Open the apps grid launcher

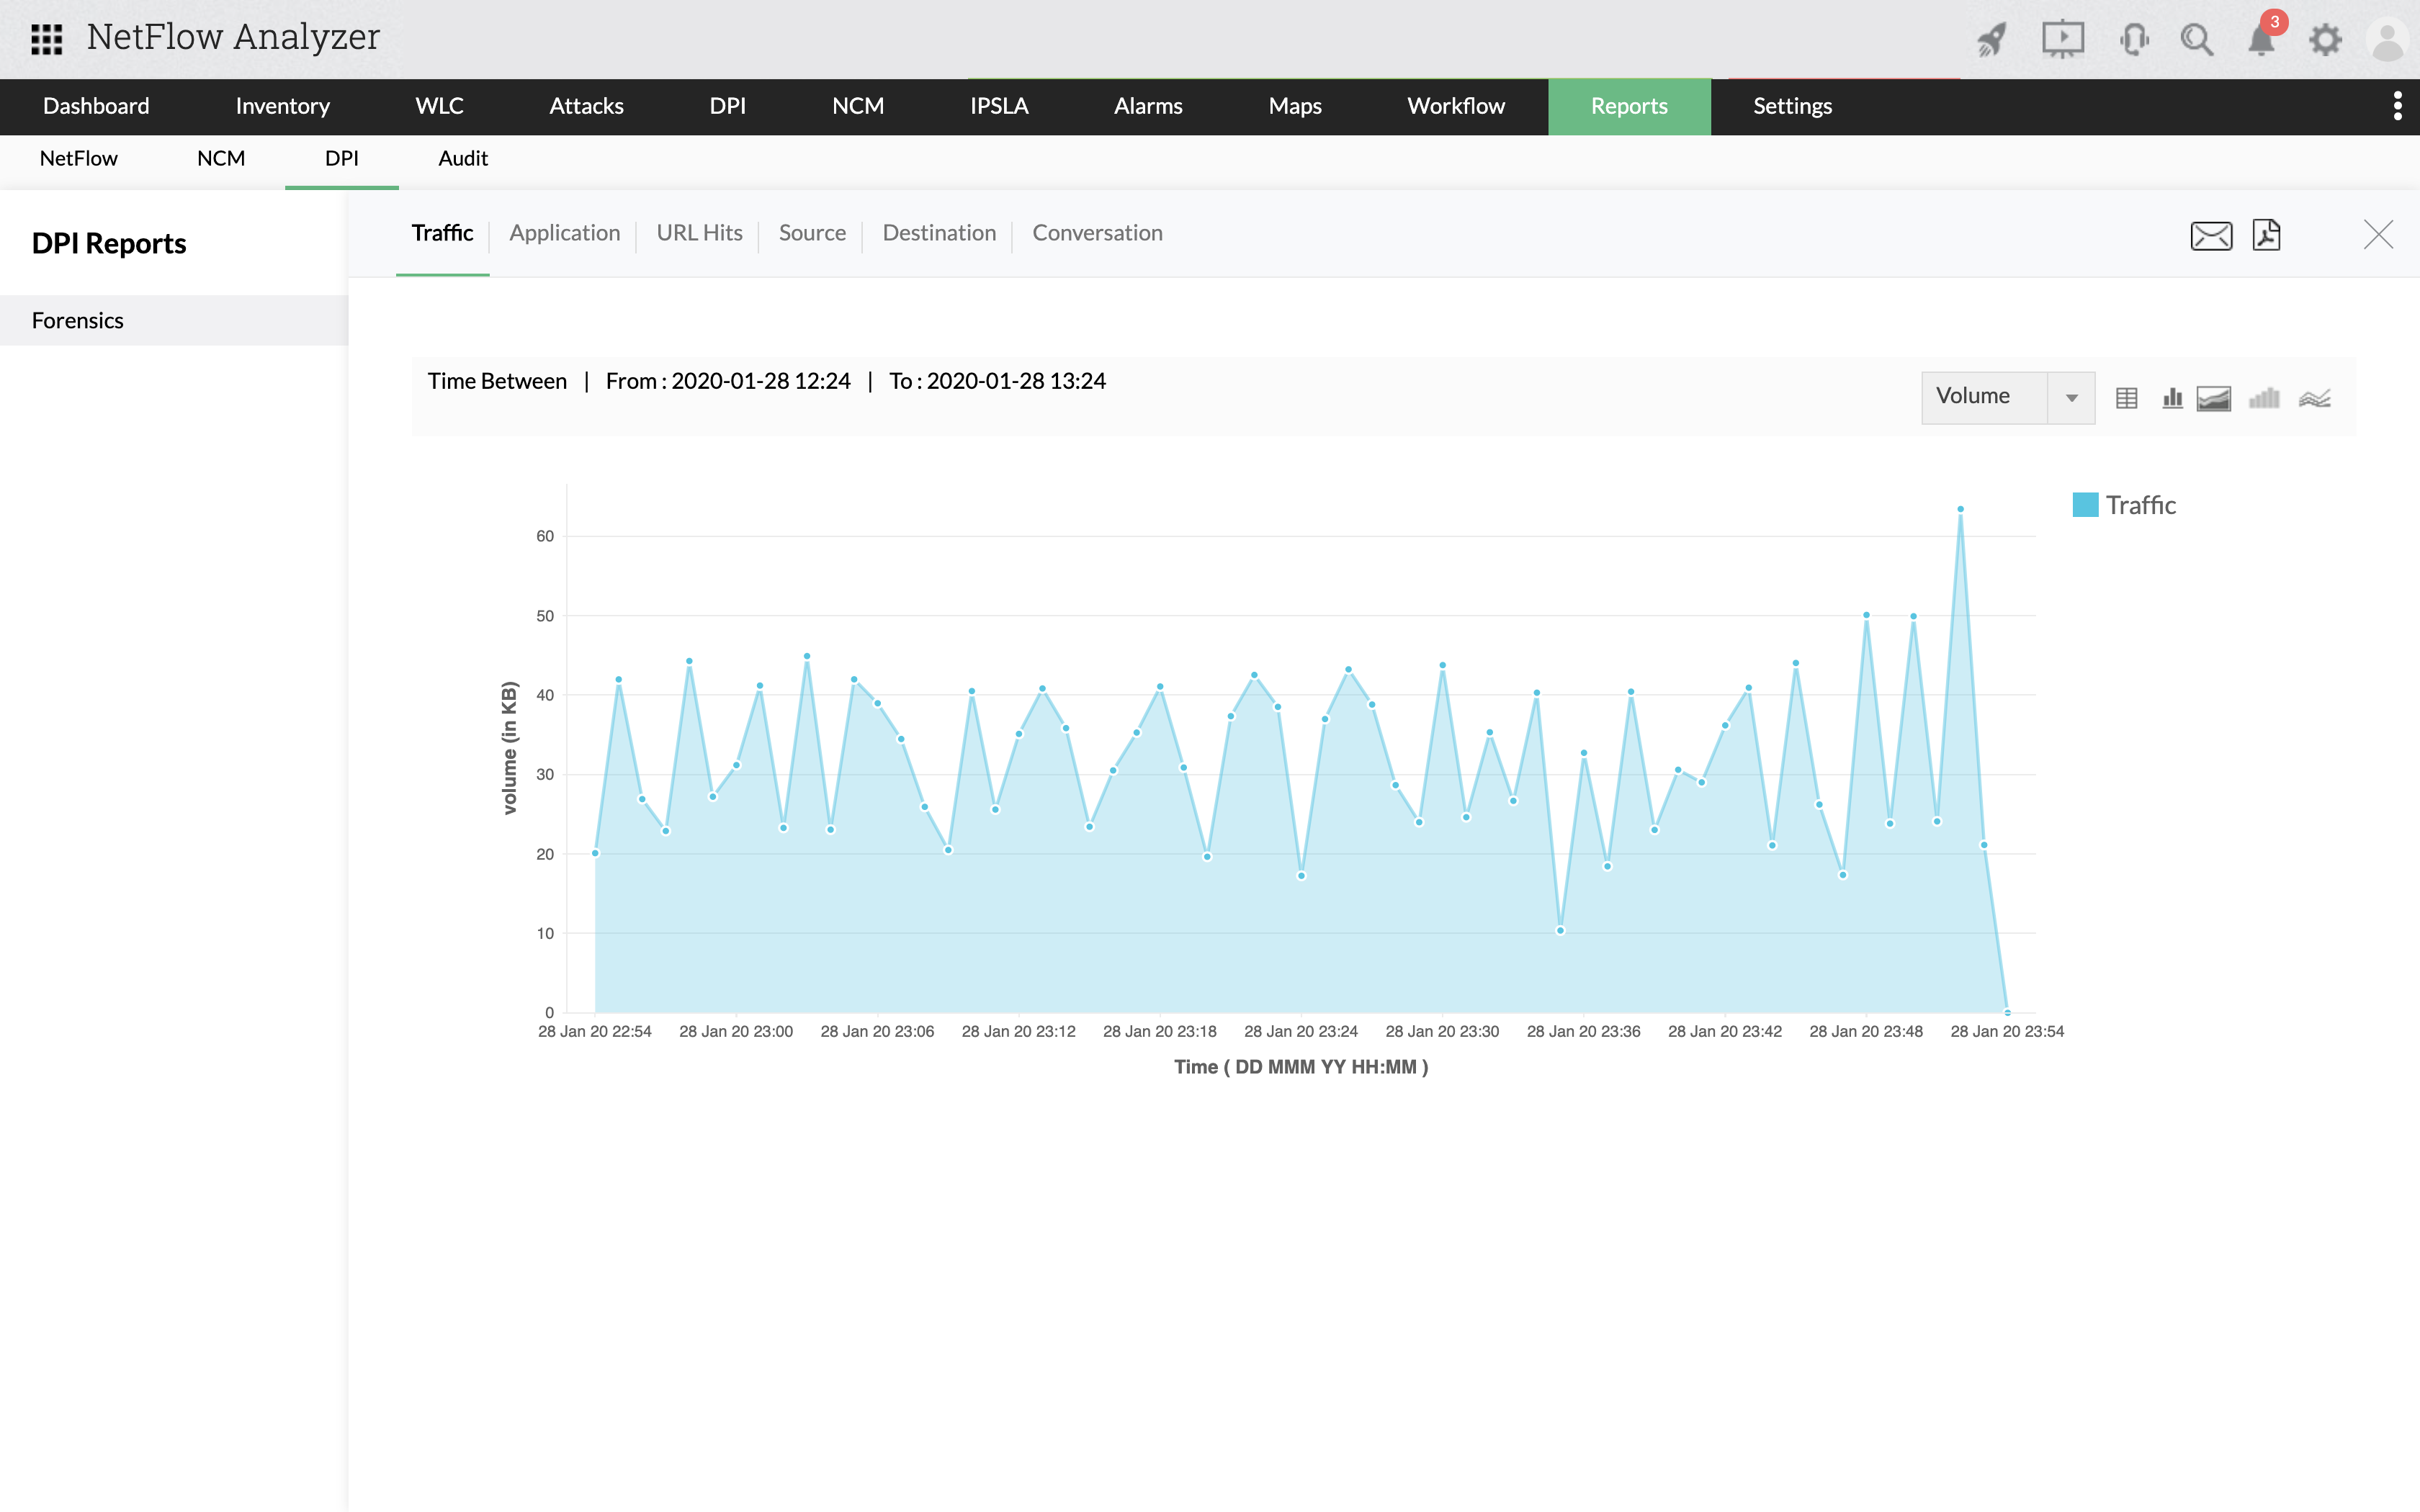point(46,38)
